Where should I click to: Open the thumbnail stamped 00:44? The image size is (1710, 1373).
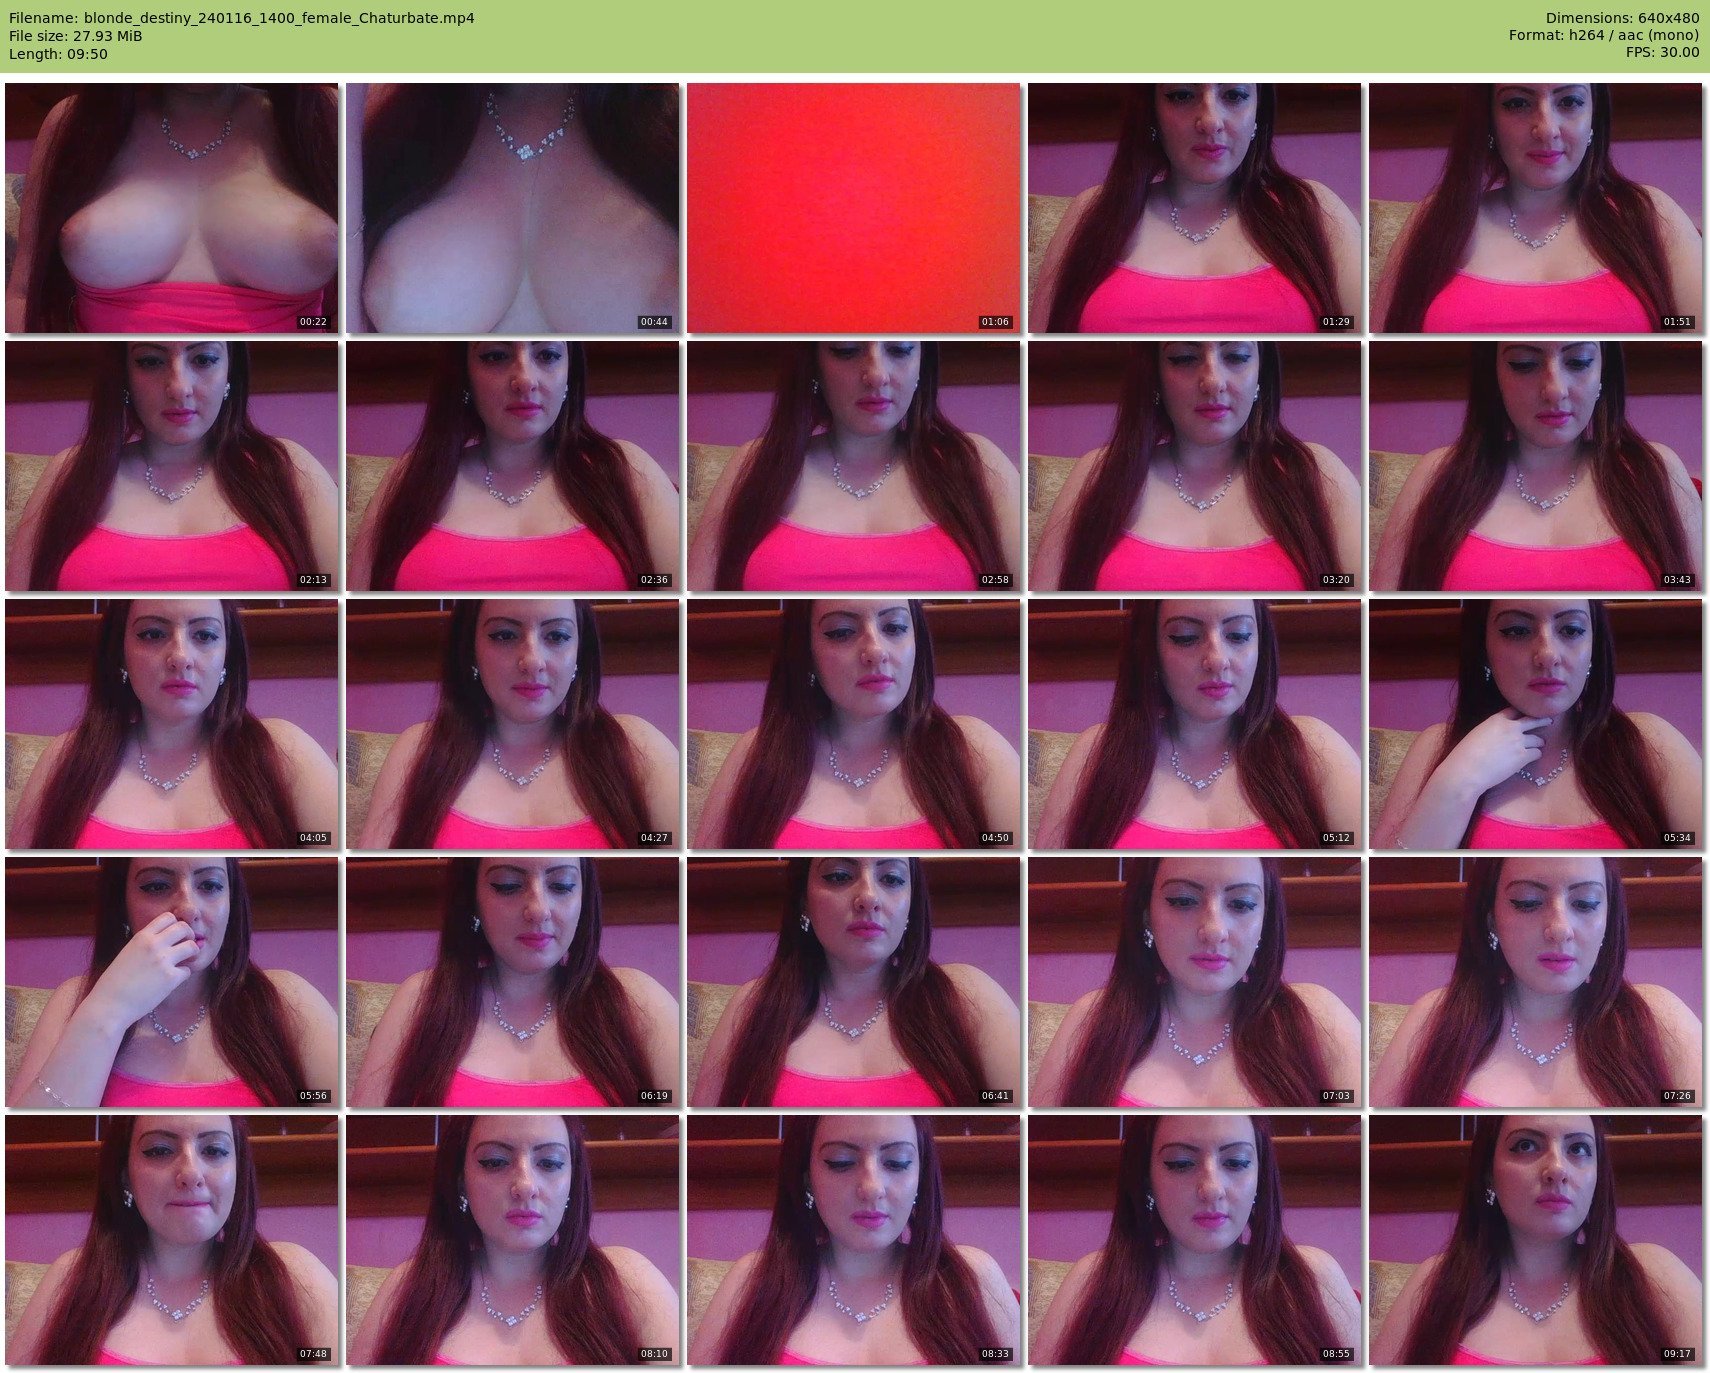[512, 208]
